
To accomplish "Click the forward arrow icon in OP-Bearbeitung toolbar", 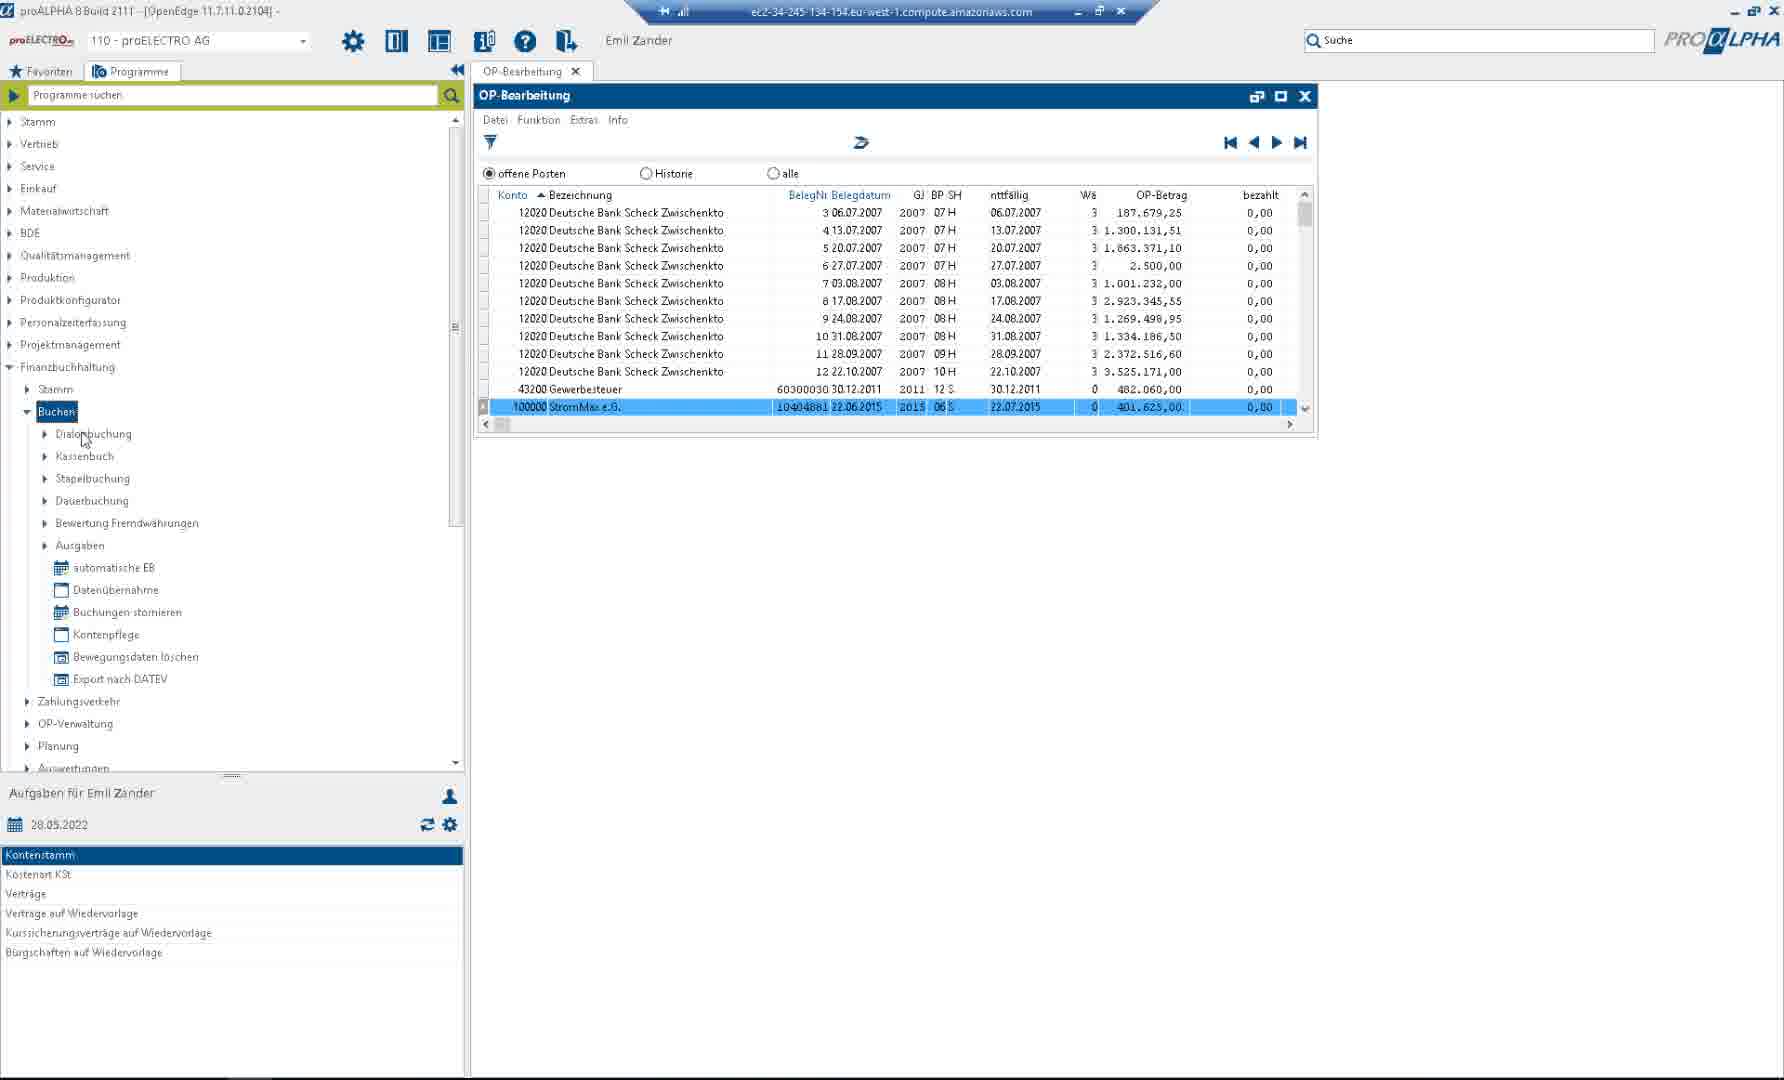I will (x=861, y=142).
